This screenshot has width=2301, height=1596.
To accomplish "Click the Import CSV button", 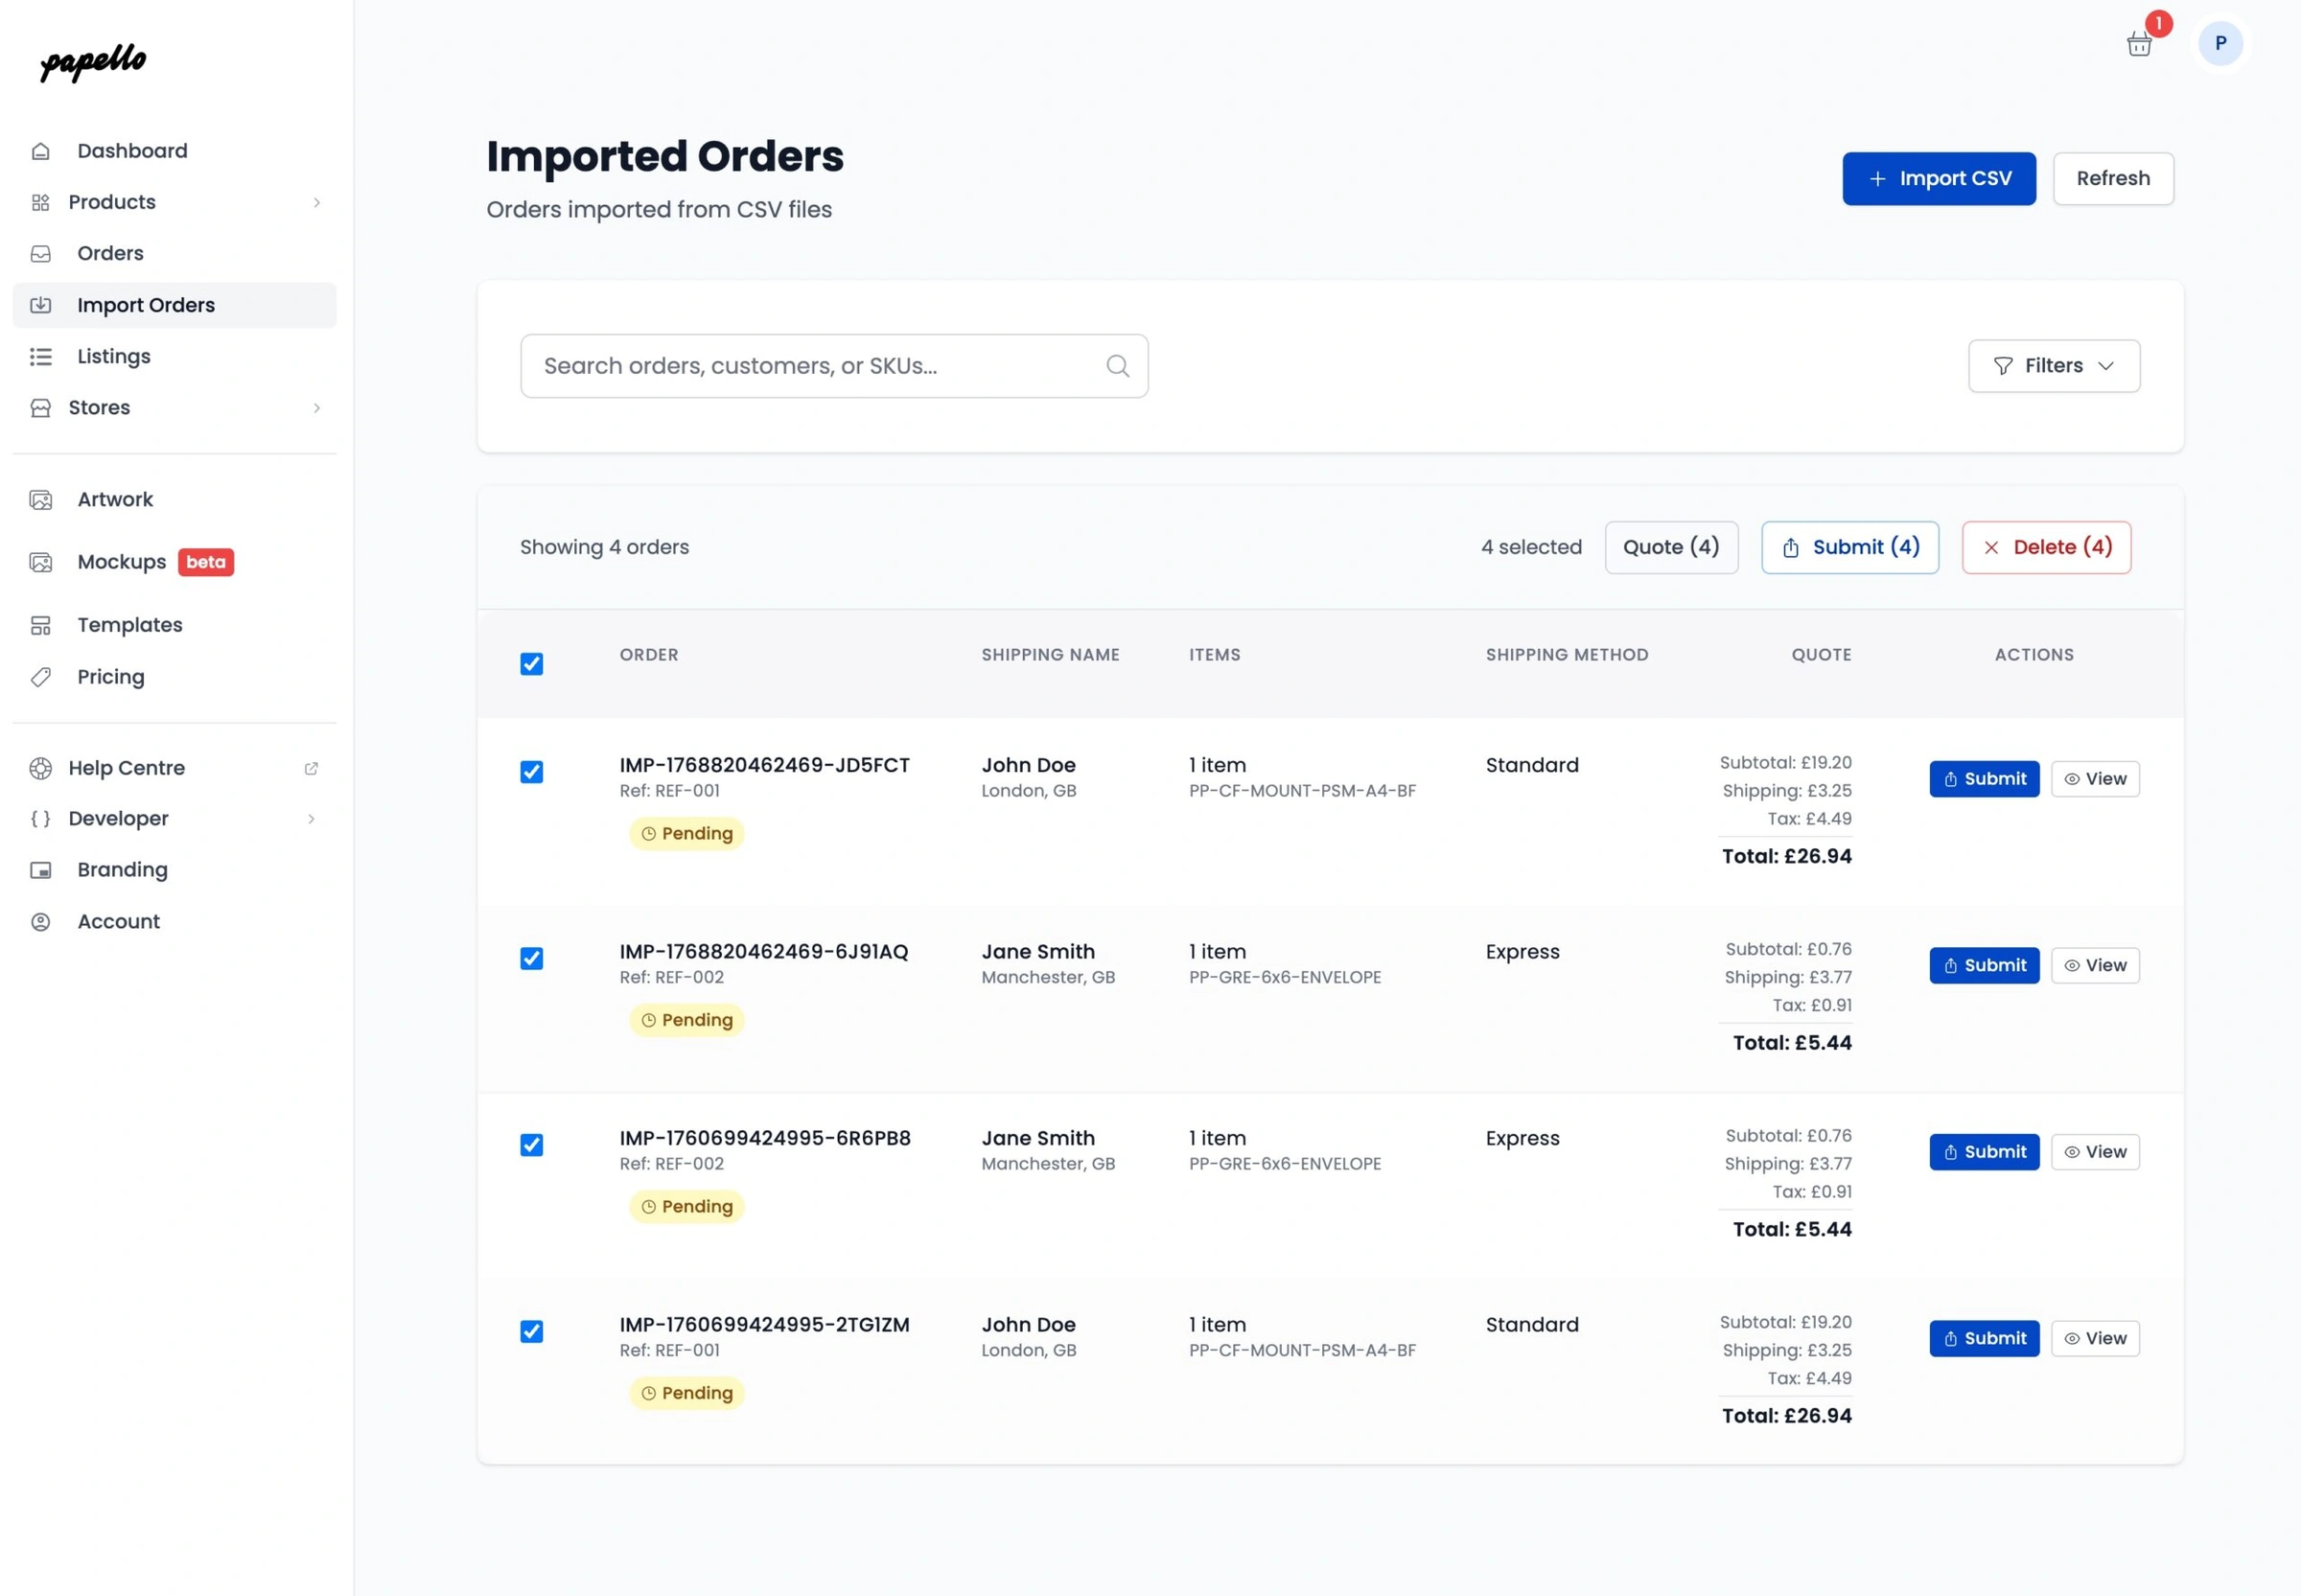I will coord(1938,178).
